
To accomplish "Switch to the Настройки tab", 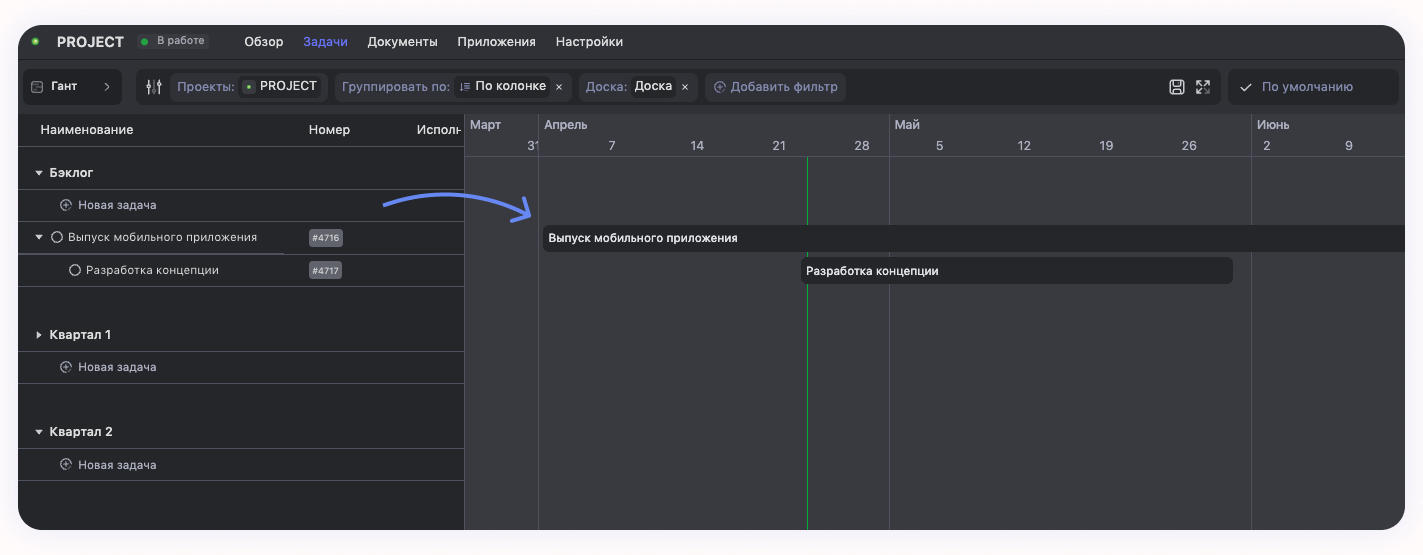I will (589, 42).
